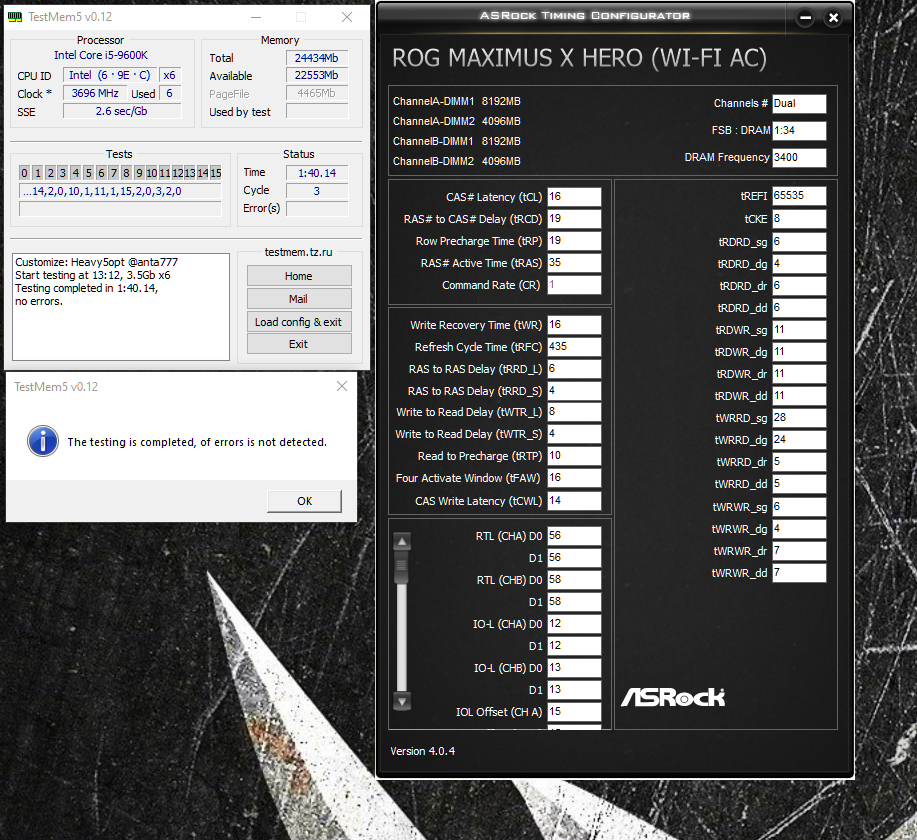Click the FSB : DRAM ratio field
Image resolution: width=917 pixels, height=840 pixels.
tap(799, 130)
